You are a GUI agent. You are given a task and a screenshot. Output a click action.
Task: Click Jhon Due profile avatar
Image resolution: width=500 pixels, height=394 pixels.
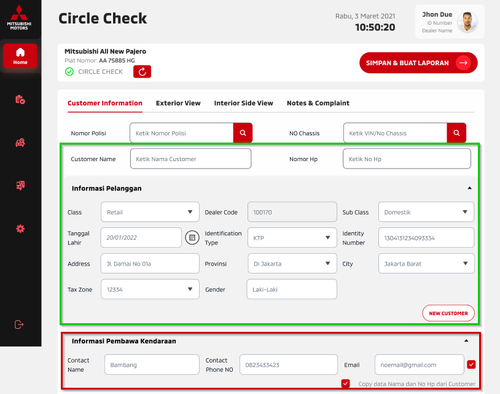click(467, 22)
